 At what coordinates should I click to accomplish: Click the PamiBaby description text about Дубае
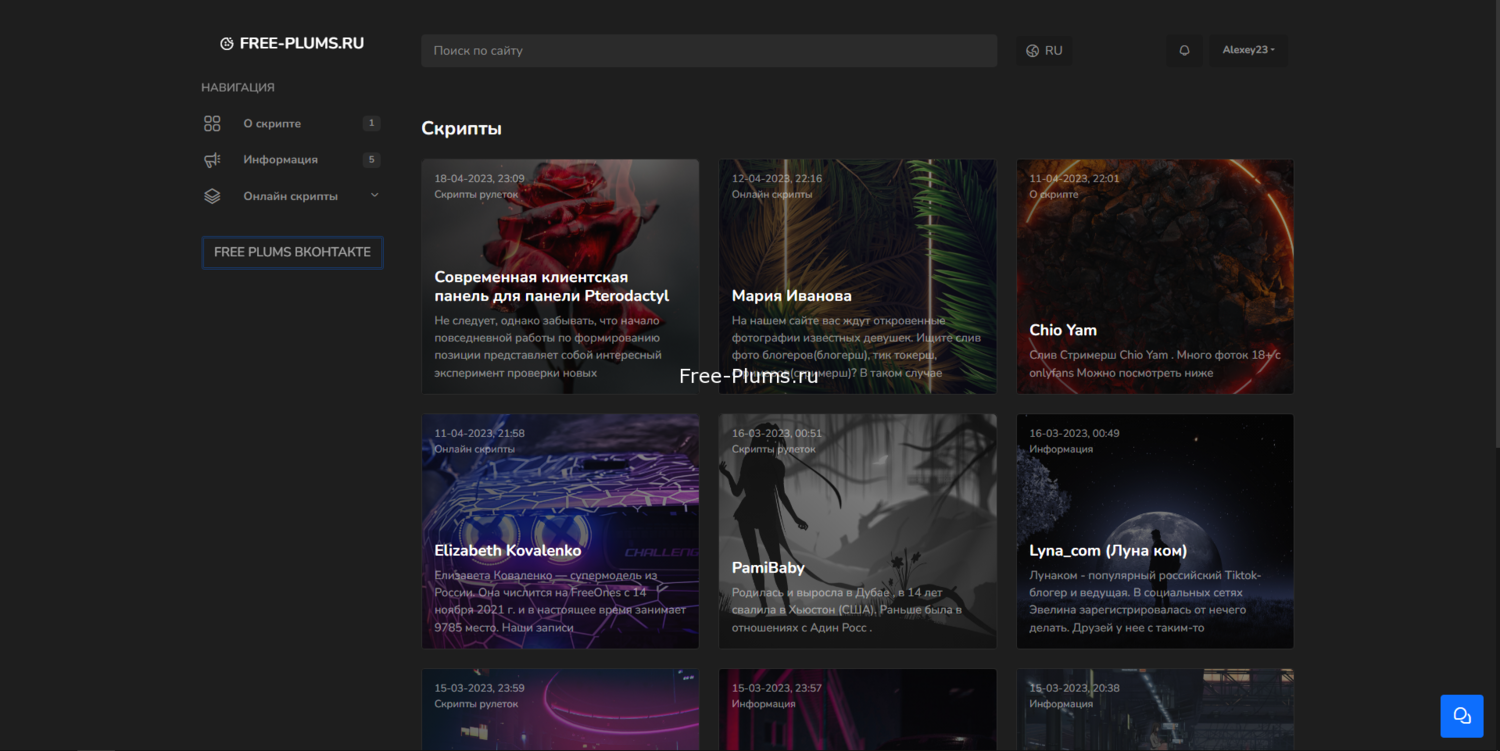[x=847, y=610]
